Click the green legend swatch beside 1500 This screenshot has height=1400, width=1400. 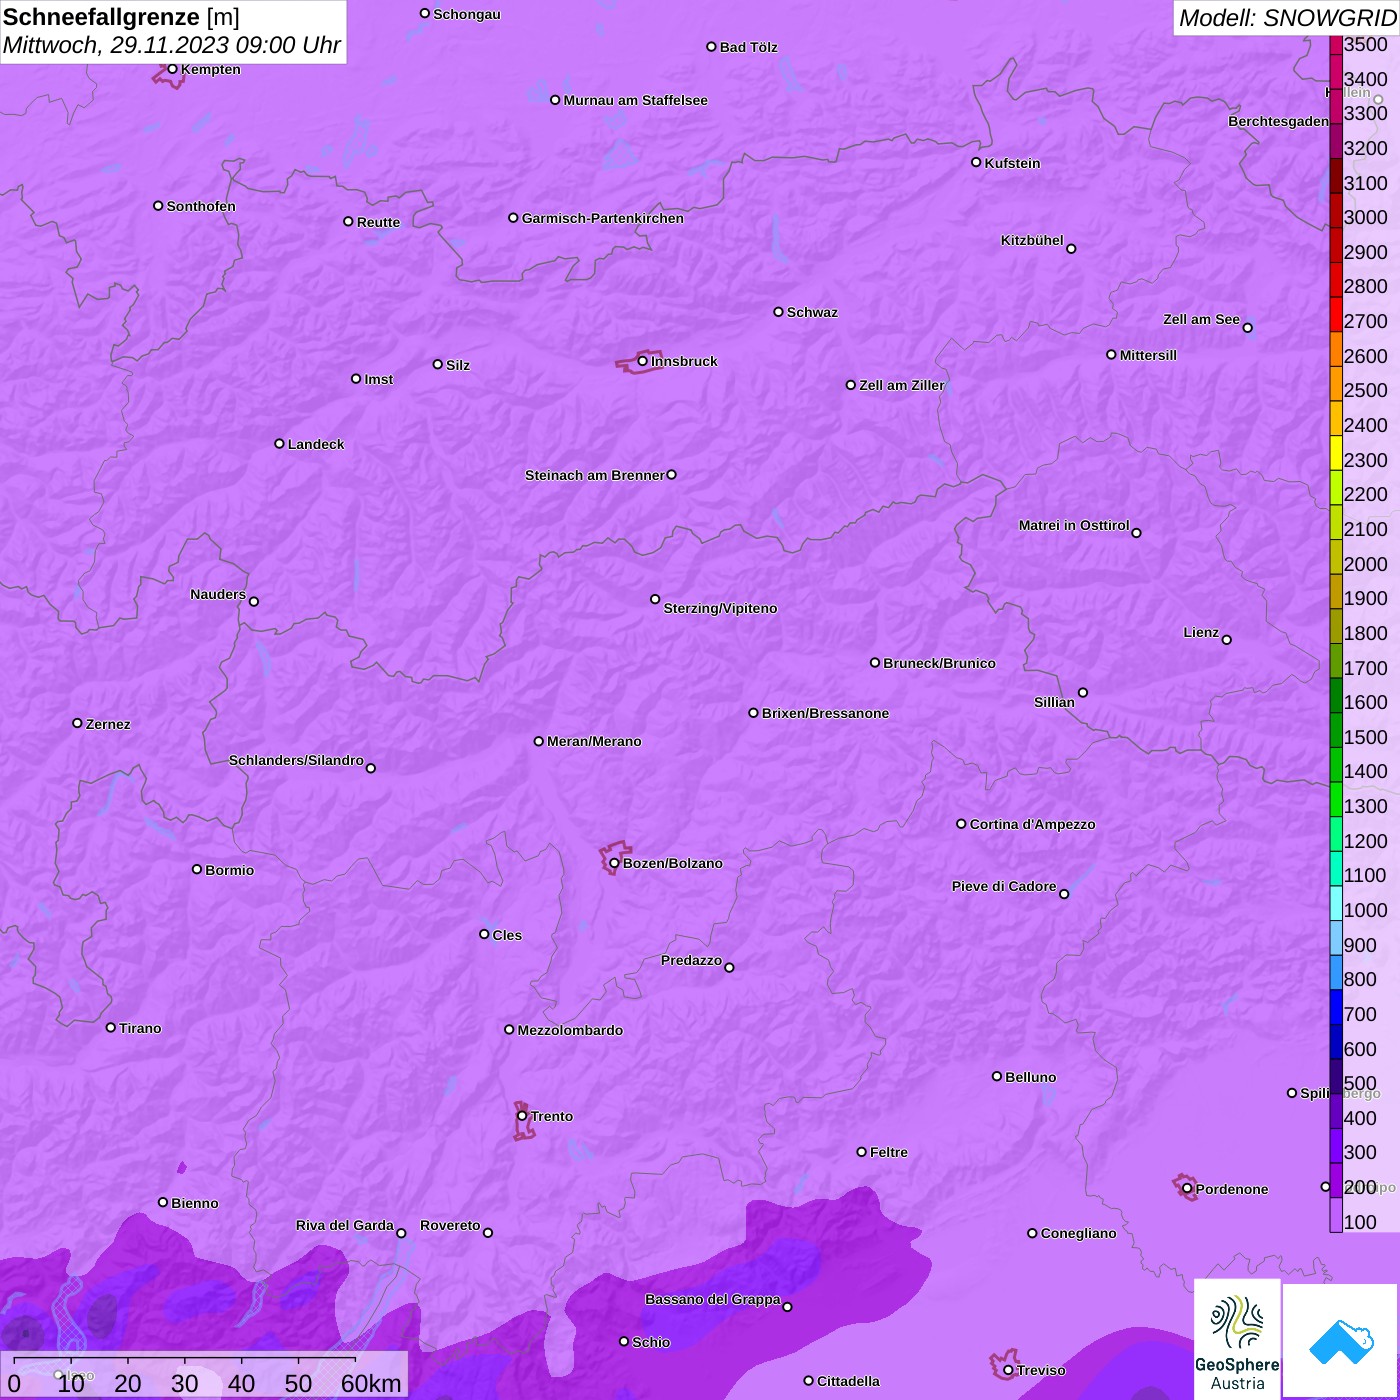1336,730
